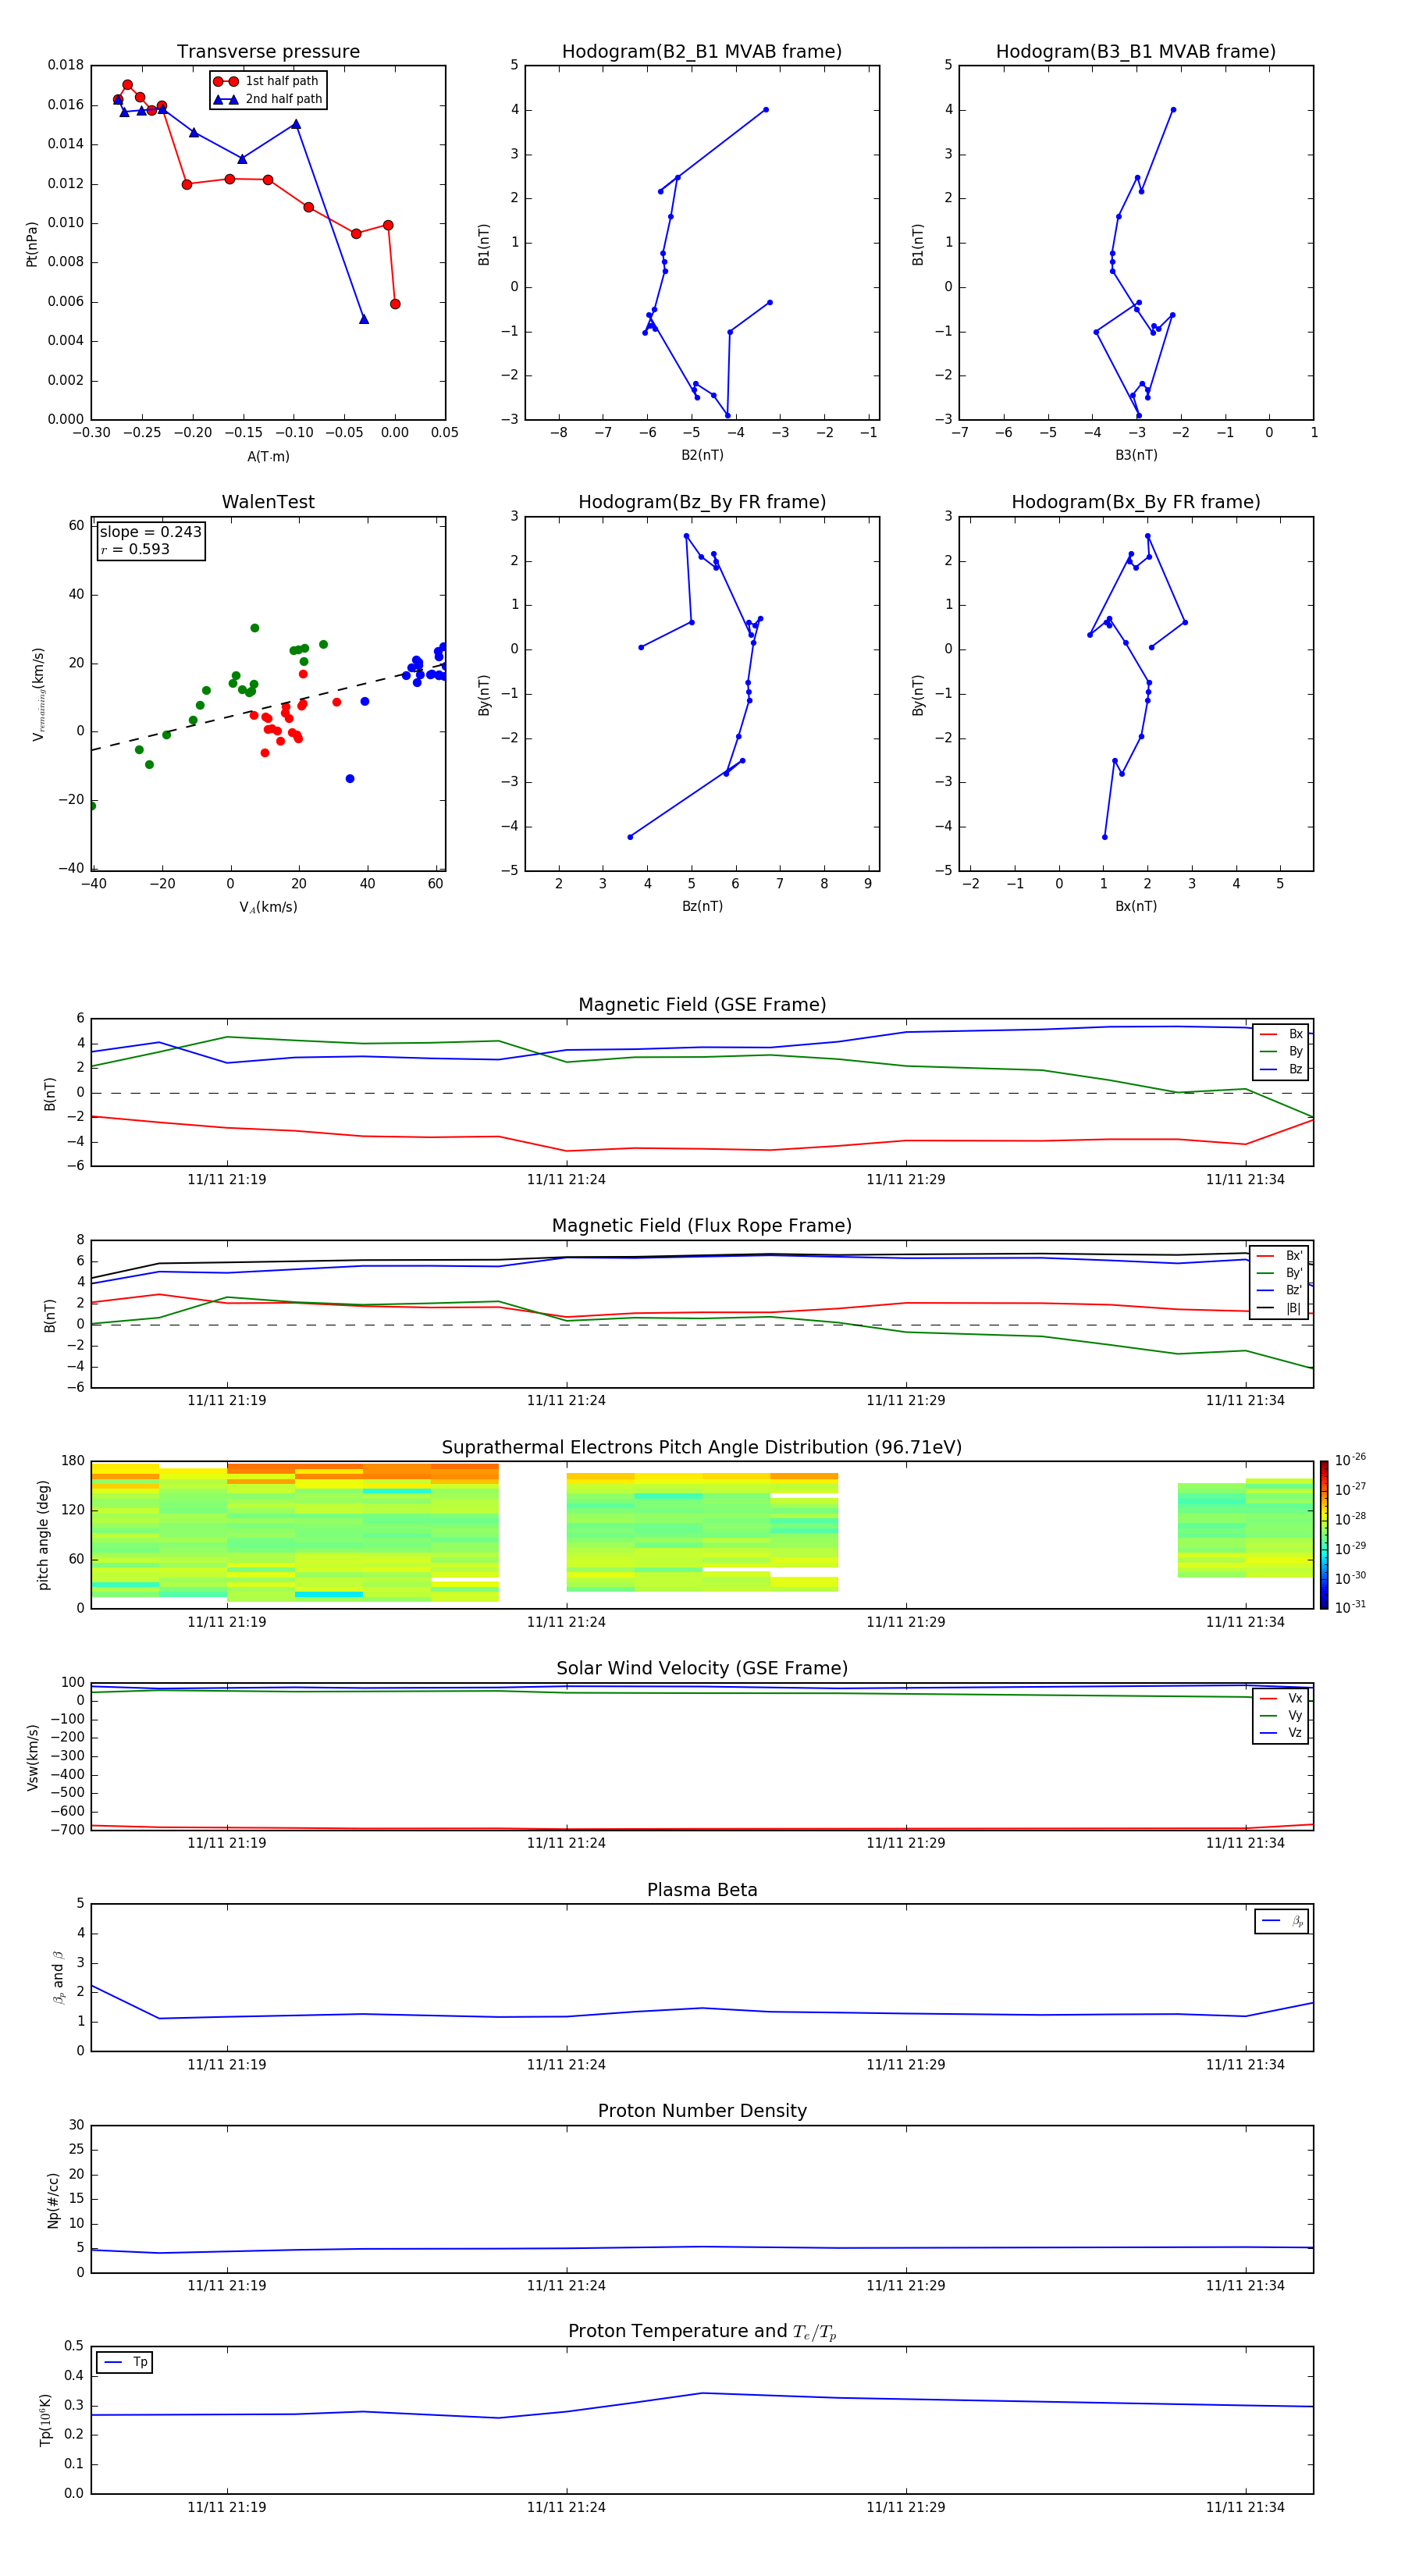Click the Tp legend entry
This screenshot has height=2576, width=1405.
pos(126,2362)
